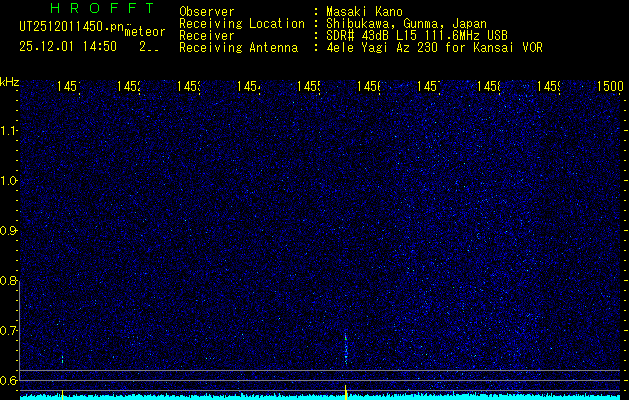Select the 1.1 kHz frequency tick
Viewport: 629px width, 400px height.
(x=9, y=130)
